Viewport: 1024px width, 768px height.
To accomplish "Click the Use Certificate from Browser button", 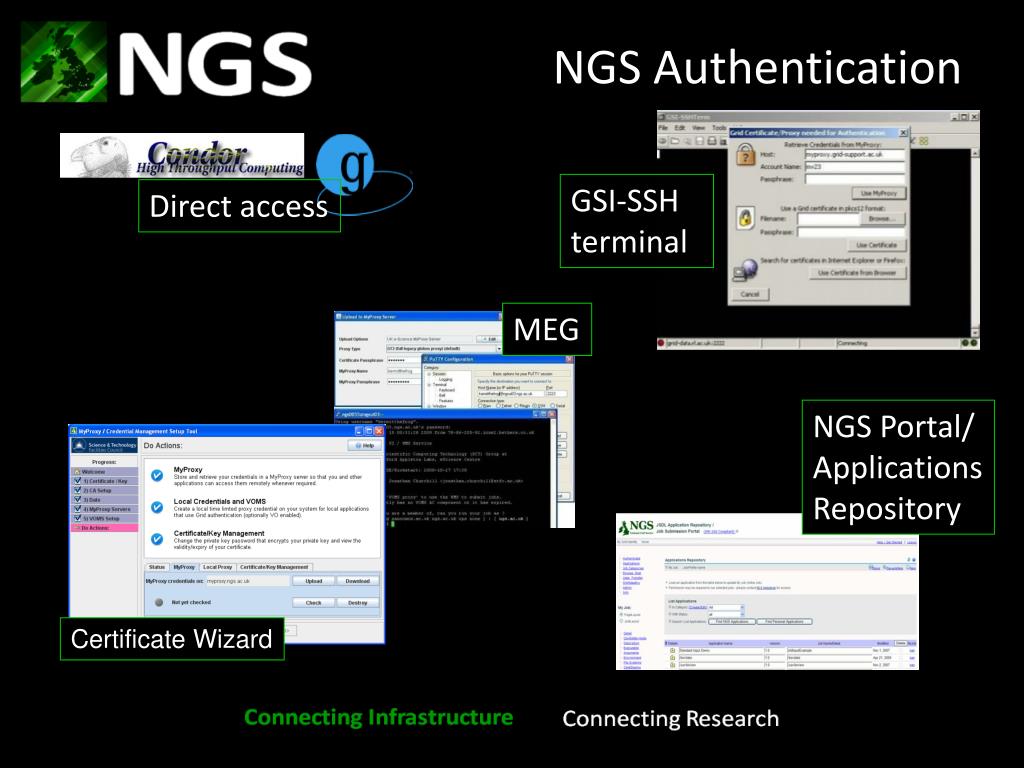I will point(857,273).
